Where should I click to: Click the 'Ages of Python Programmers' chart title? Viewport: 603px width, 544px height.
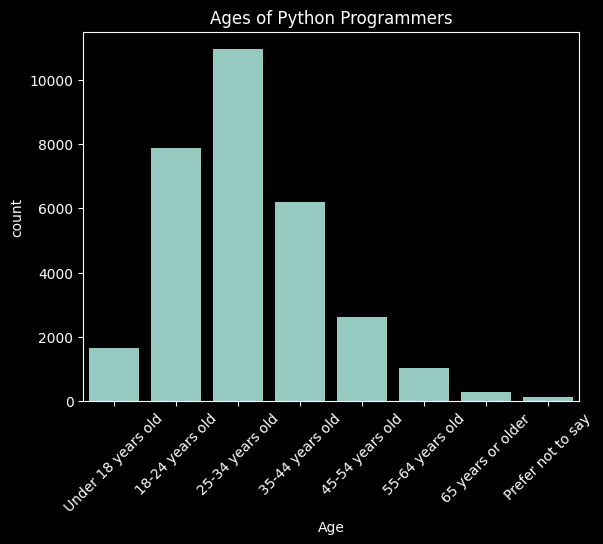click(330, 18)
